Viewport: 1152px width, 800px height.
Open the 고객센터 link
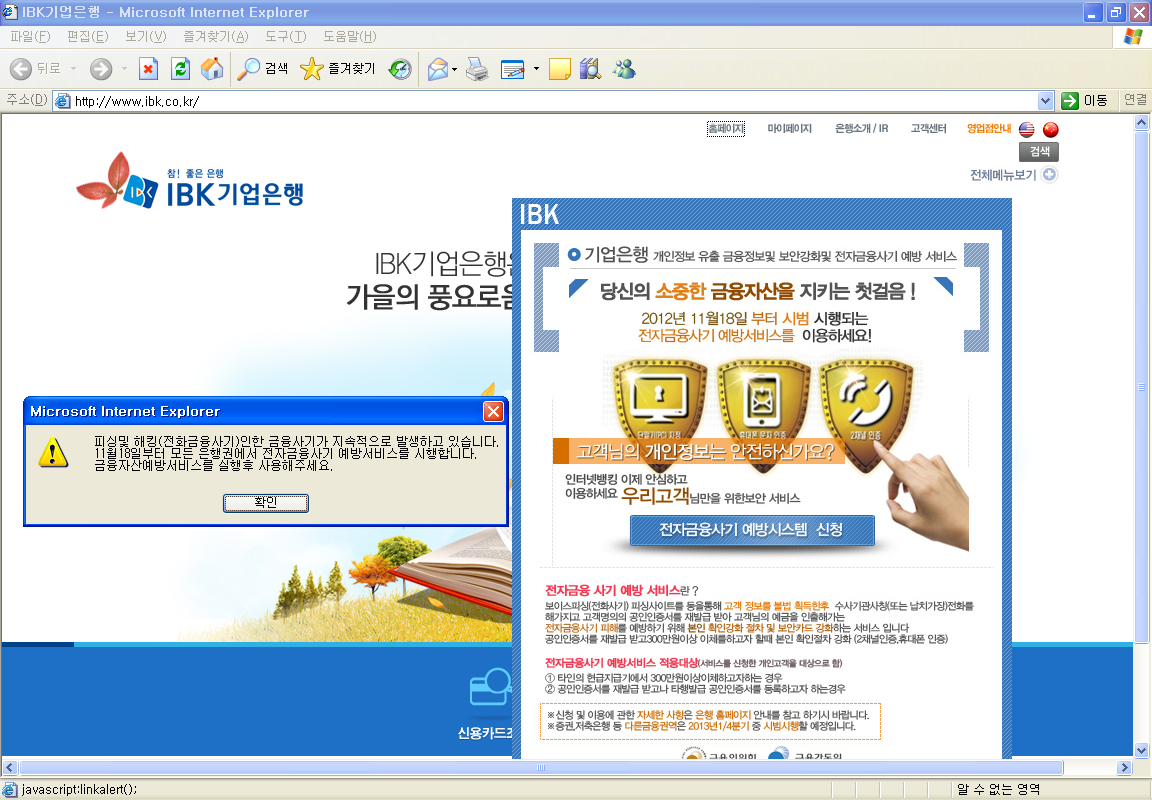tap(929, 129)
